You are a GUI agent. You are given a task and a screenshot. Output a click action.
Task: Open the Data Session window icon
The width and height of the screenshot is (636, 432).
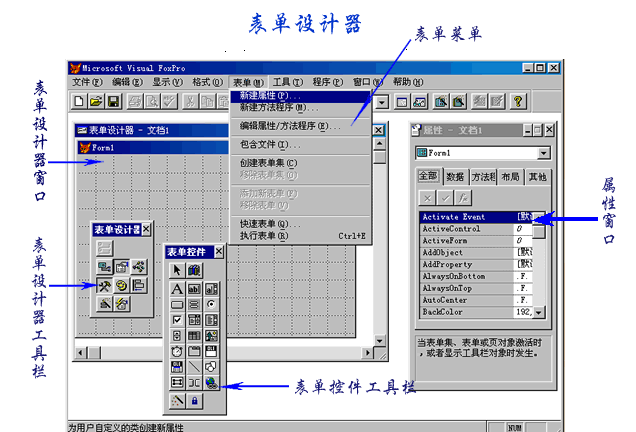tap(419, 101)
